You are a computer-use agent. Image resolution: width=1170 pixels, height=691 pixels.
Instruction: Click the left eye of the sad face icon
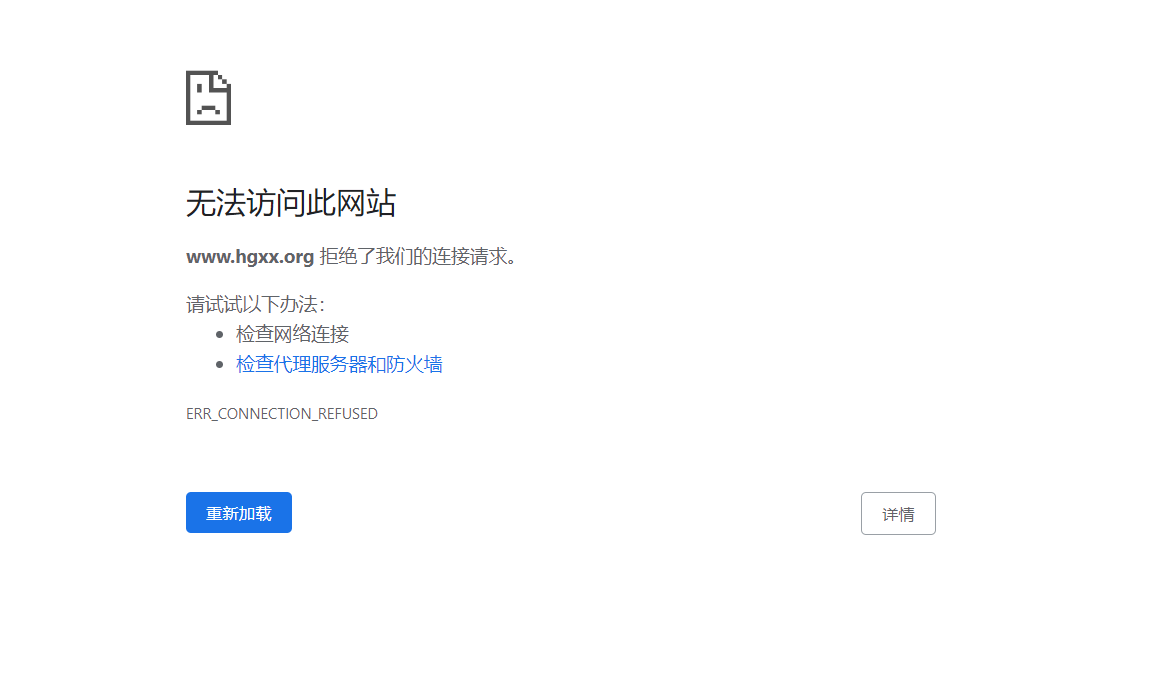(199, 90)
